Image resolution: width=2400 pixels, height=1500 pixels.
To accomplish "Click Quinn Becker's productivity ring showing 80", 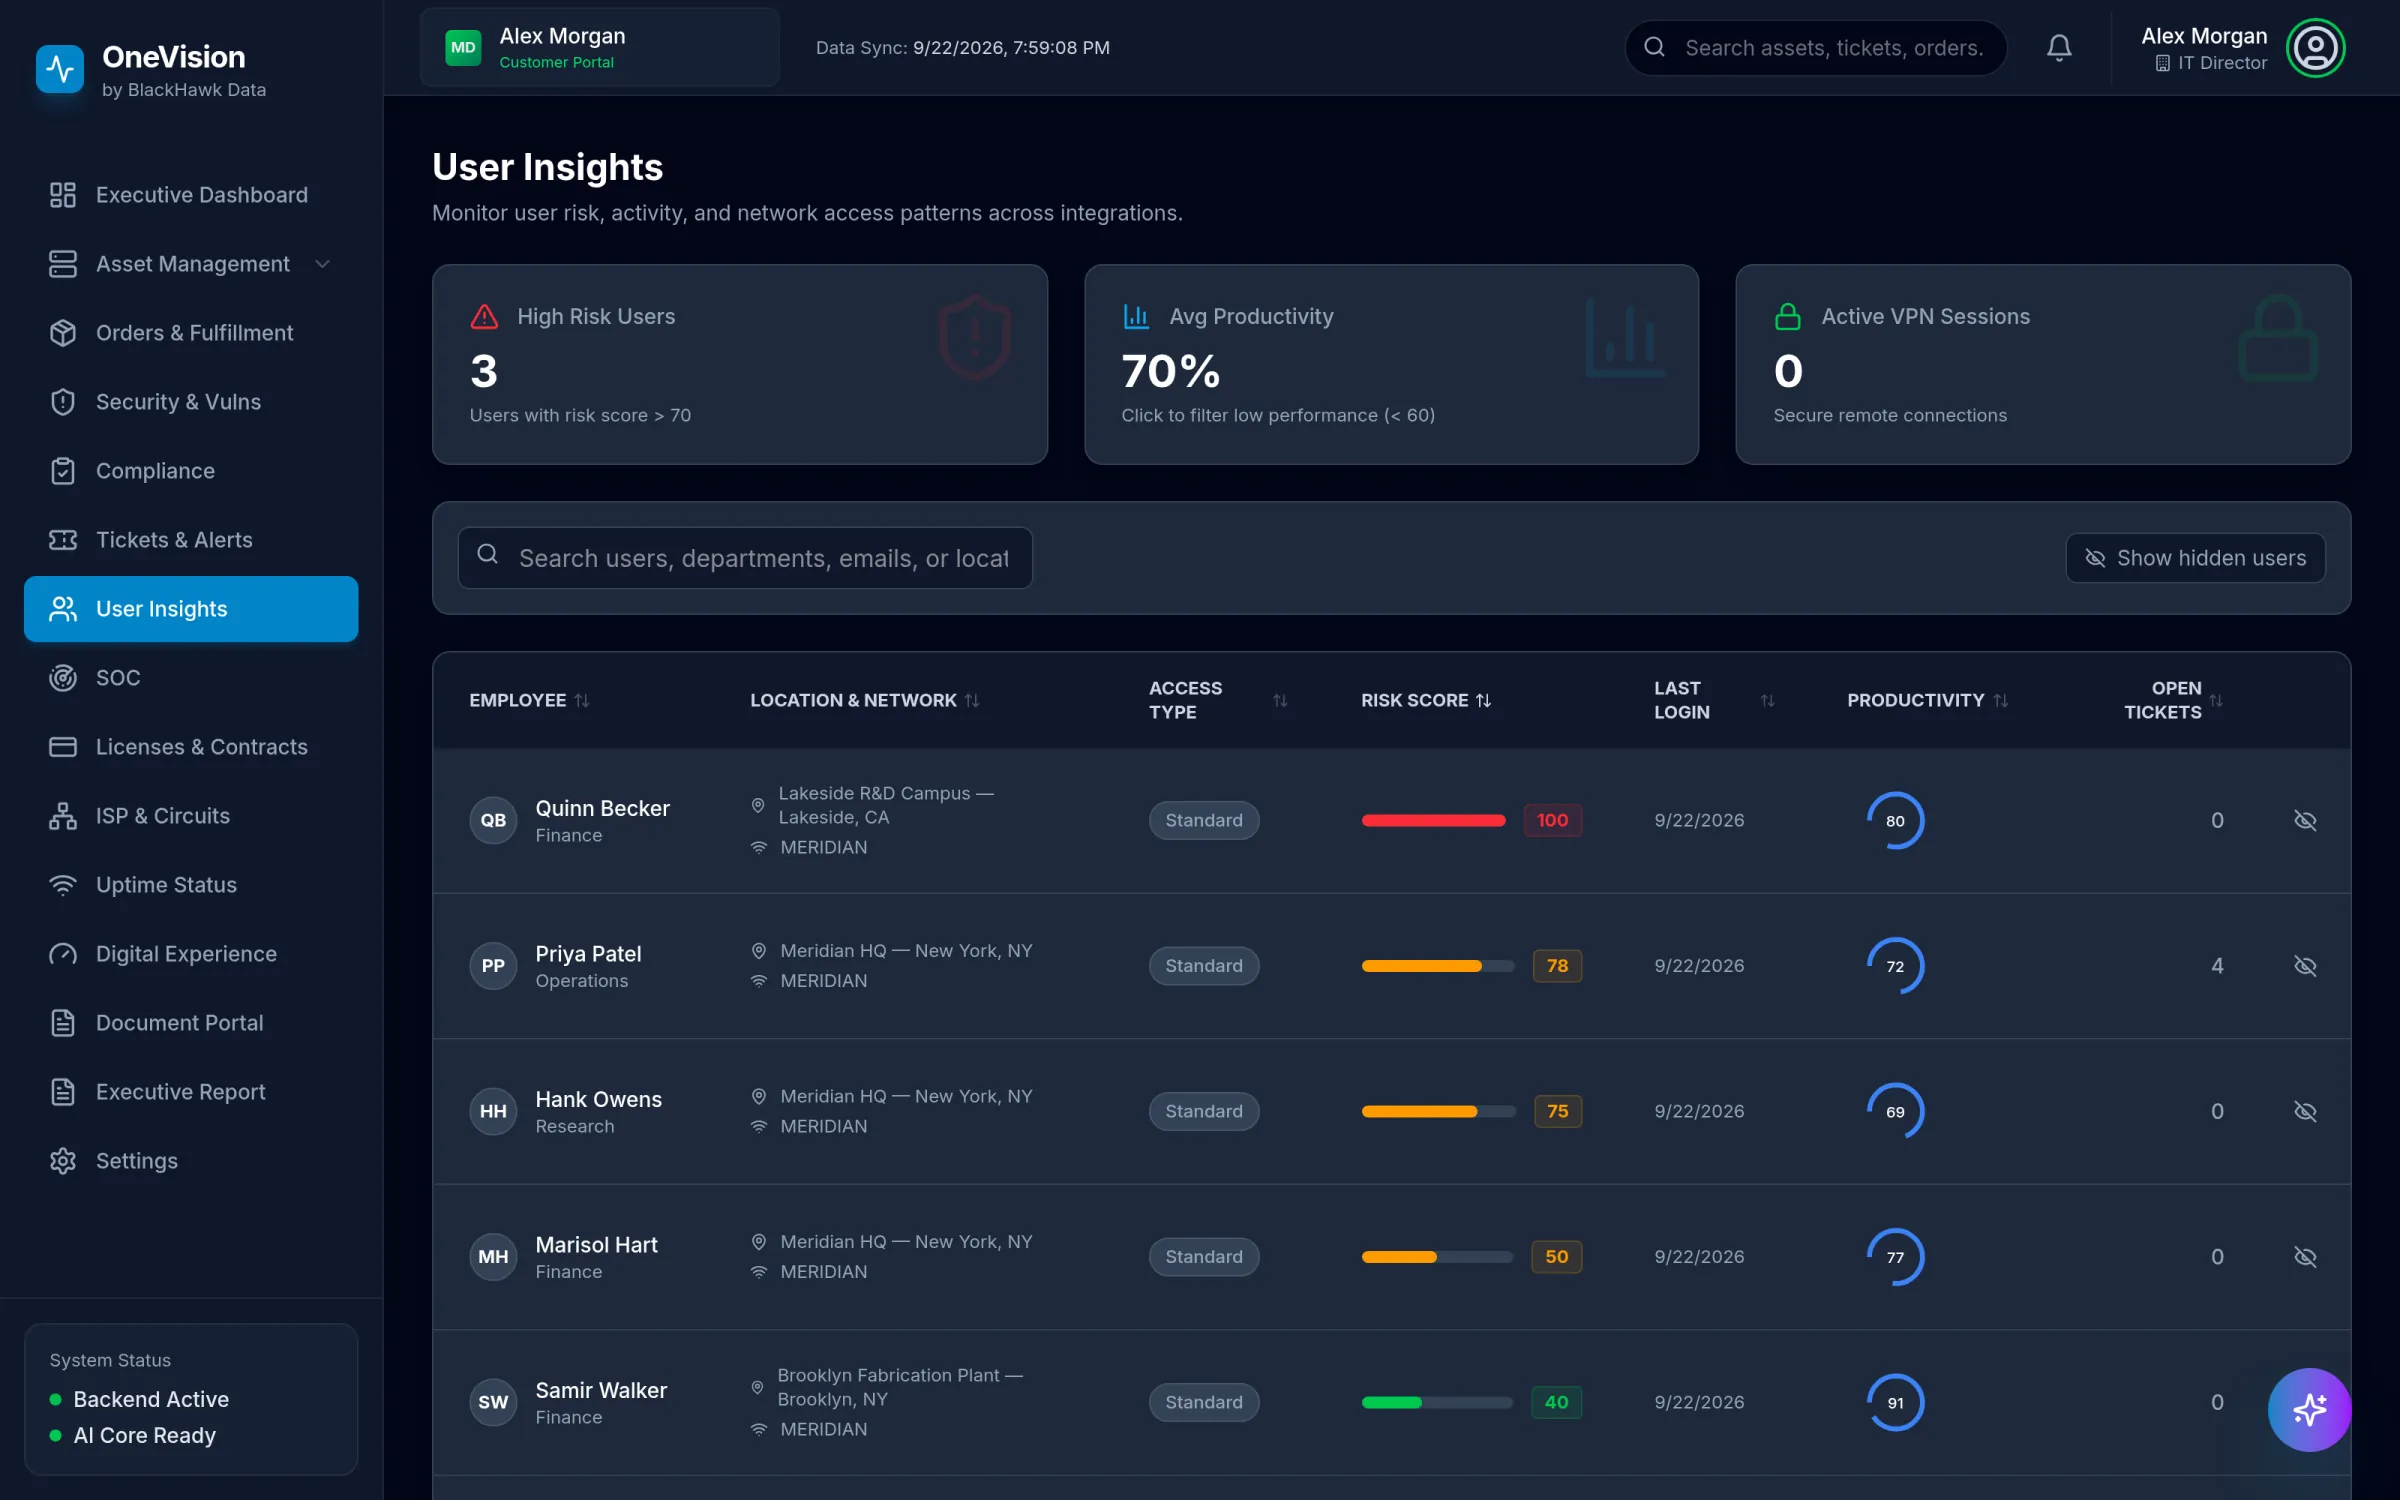I will click(1895, 820).
